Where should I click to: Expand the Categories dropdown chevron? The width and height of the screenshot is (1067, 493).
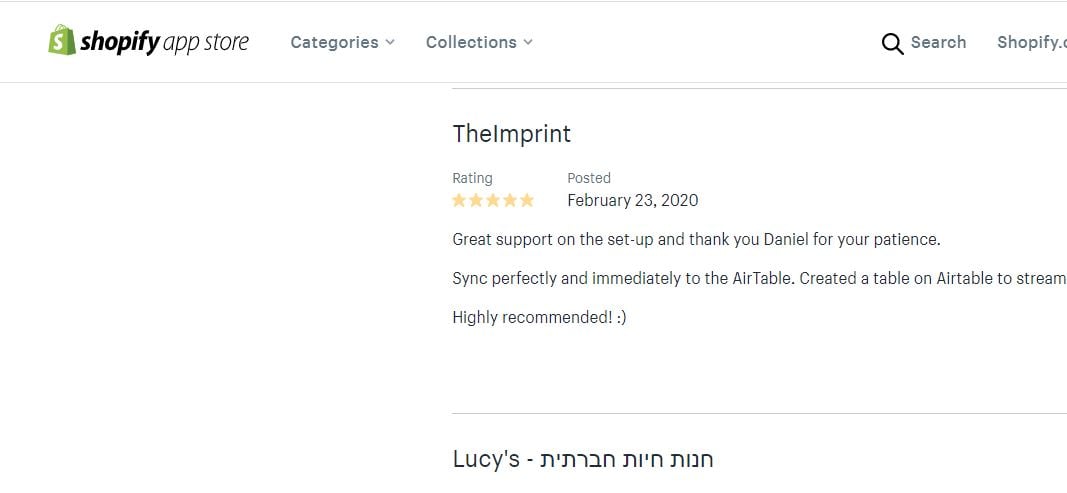tap(390, 42)
